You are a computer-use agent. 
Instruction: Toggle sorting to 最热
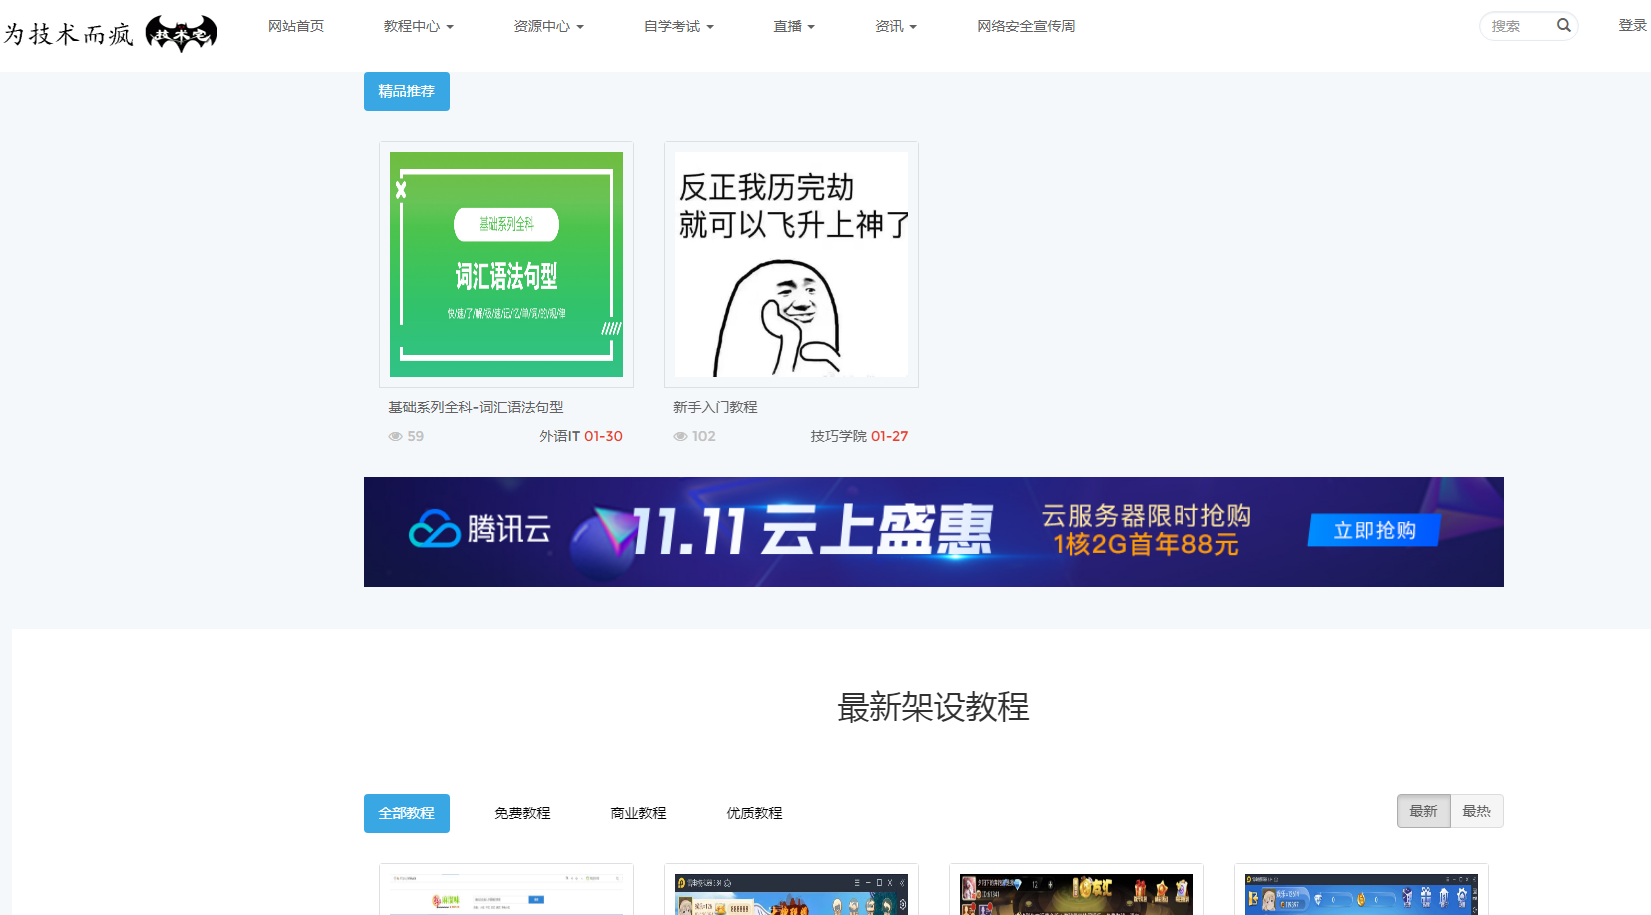coord(1476,811)
